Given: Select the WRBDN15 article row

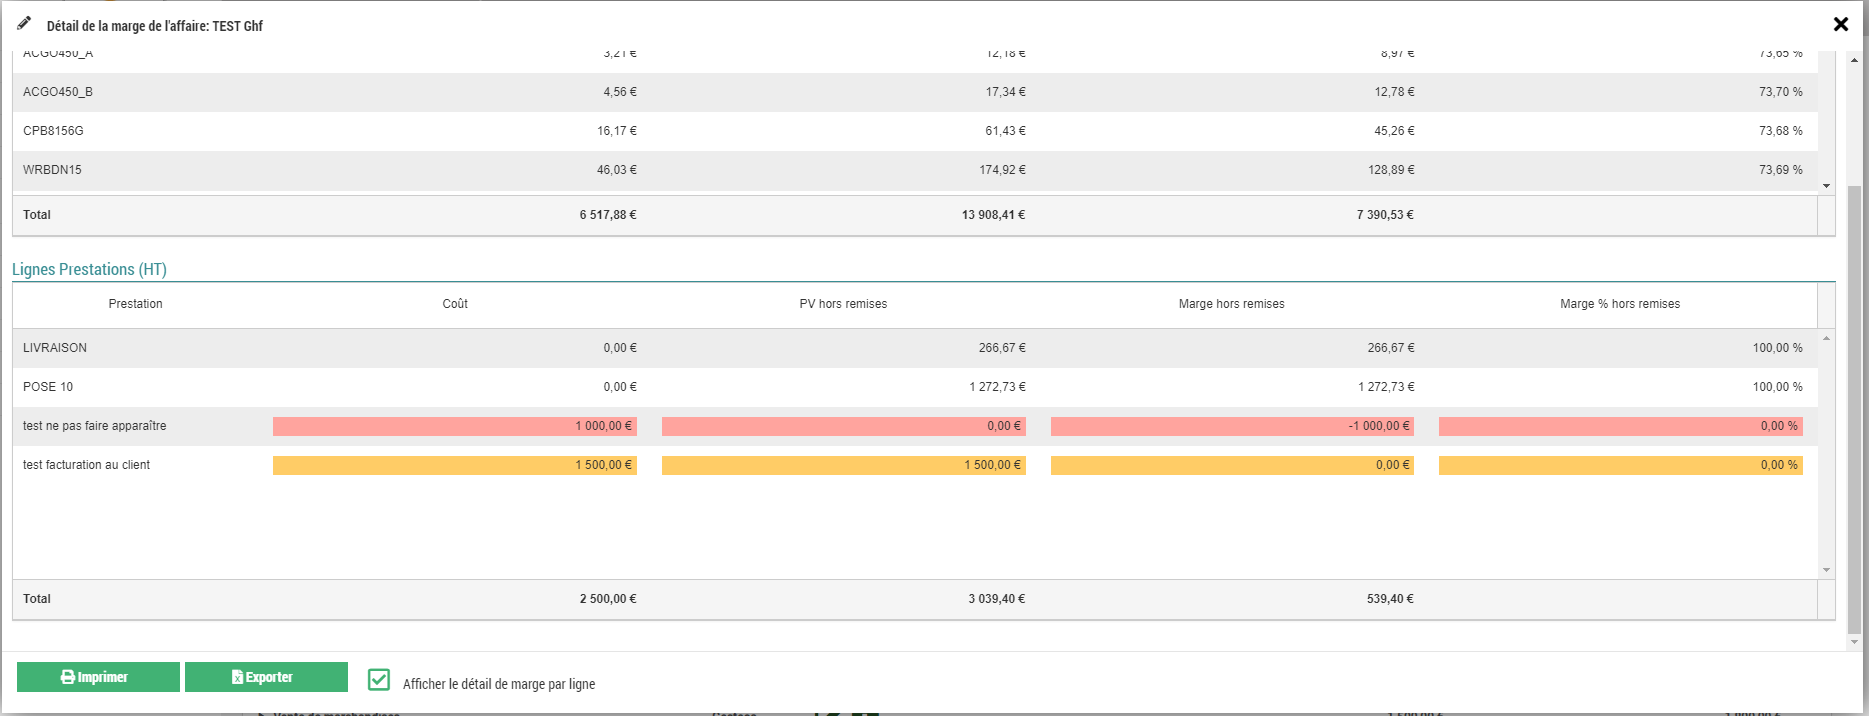Looking at the screenshot, I should click(x=52, y=170).
